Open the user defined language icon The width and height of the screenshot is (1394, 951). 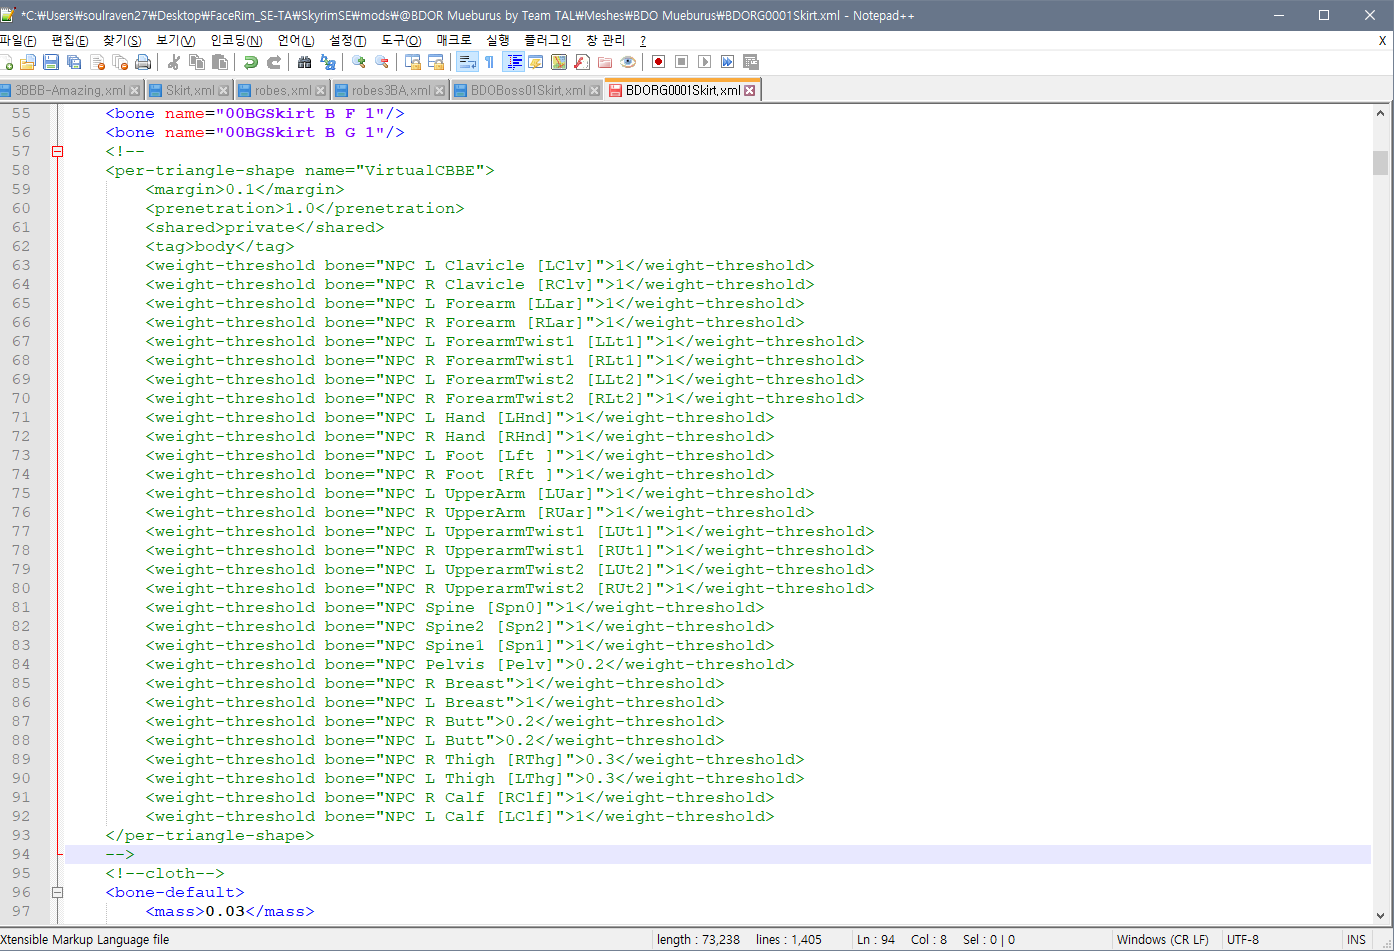(536, 62)
